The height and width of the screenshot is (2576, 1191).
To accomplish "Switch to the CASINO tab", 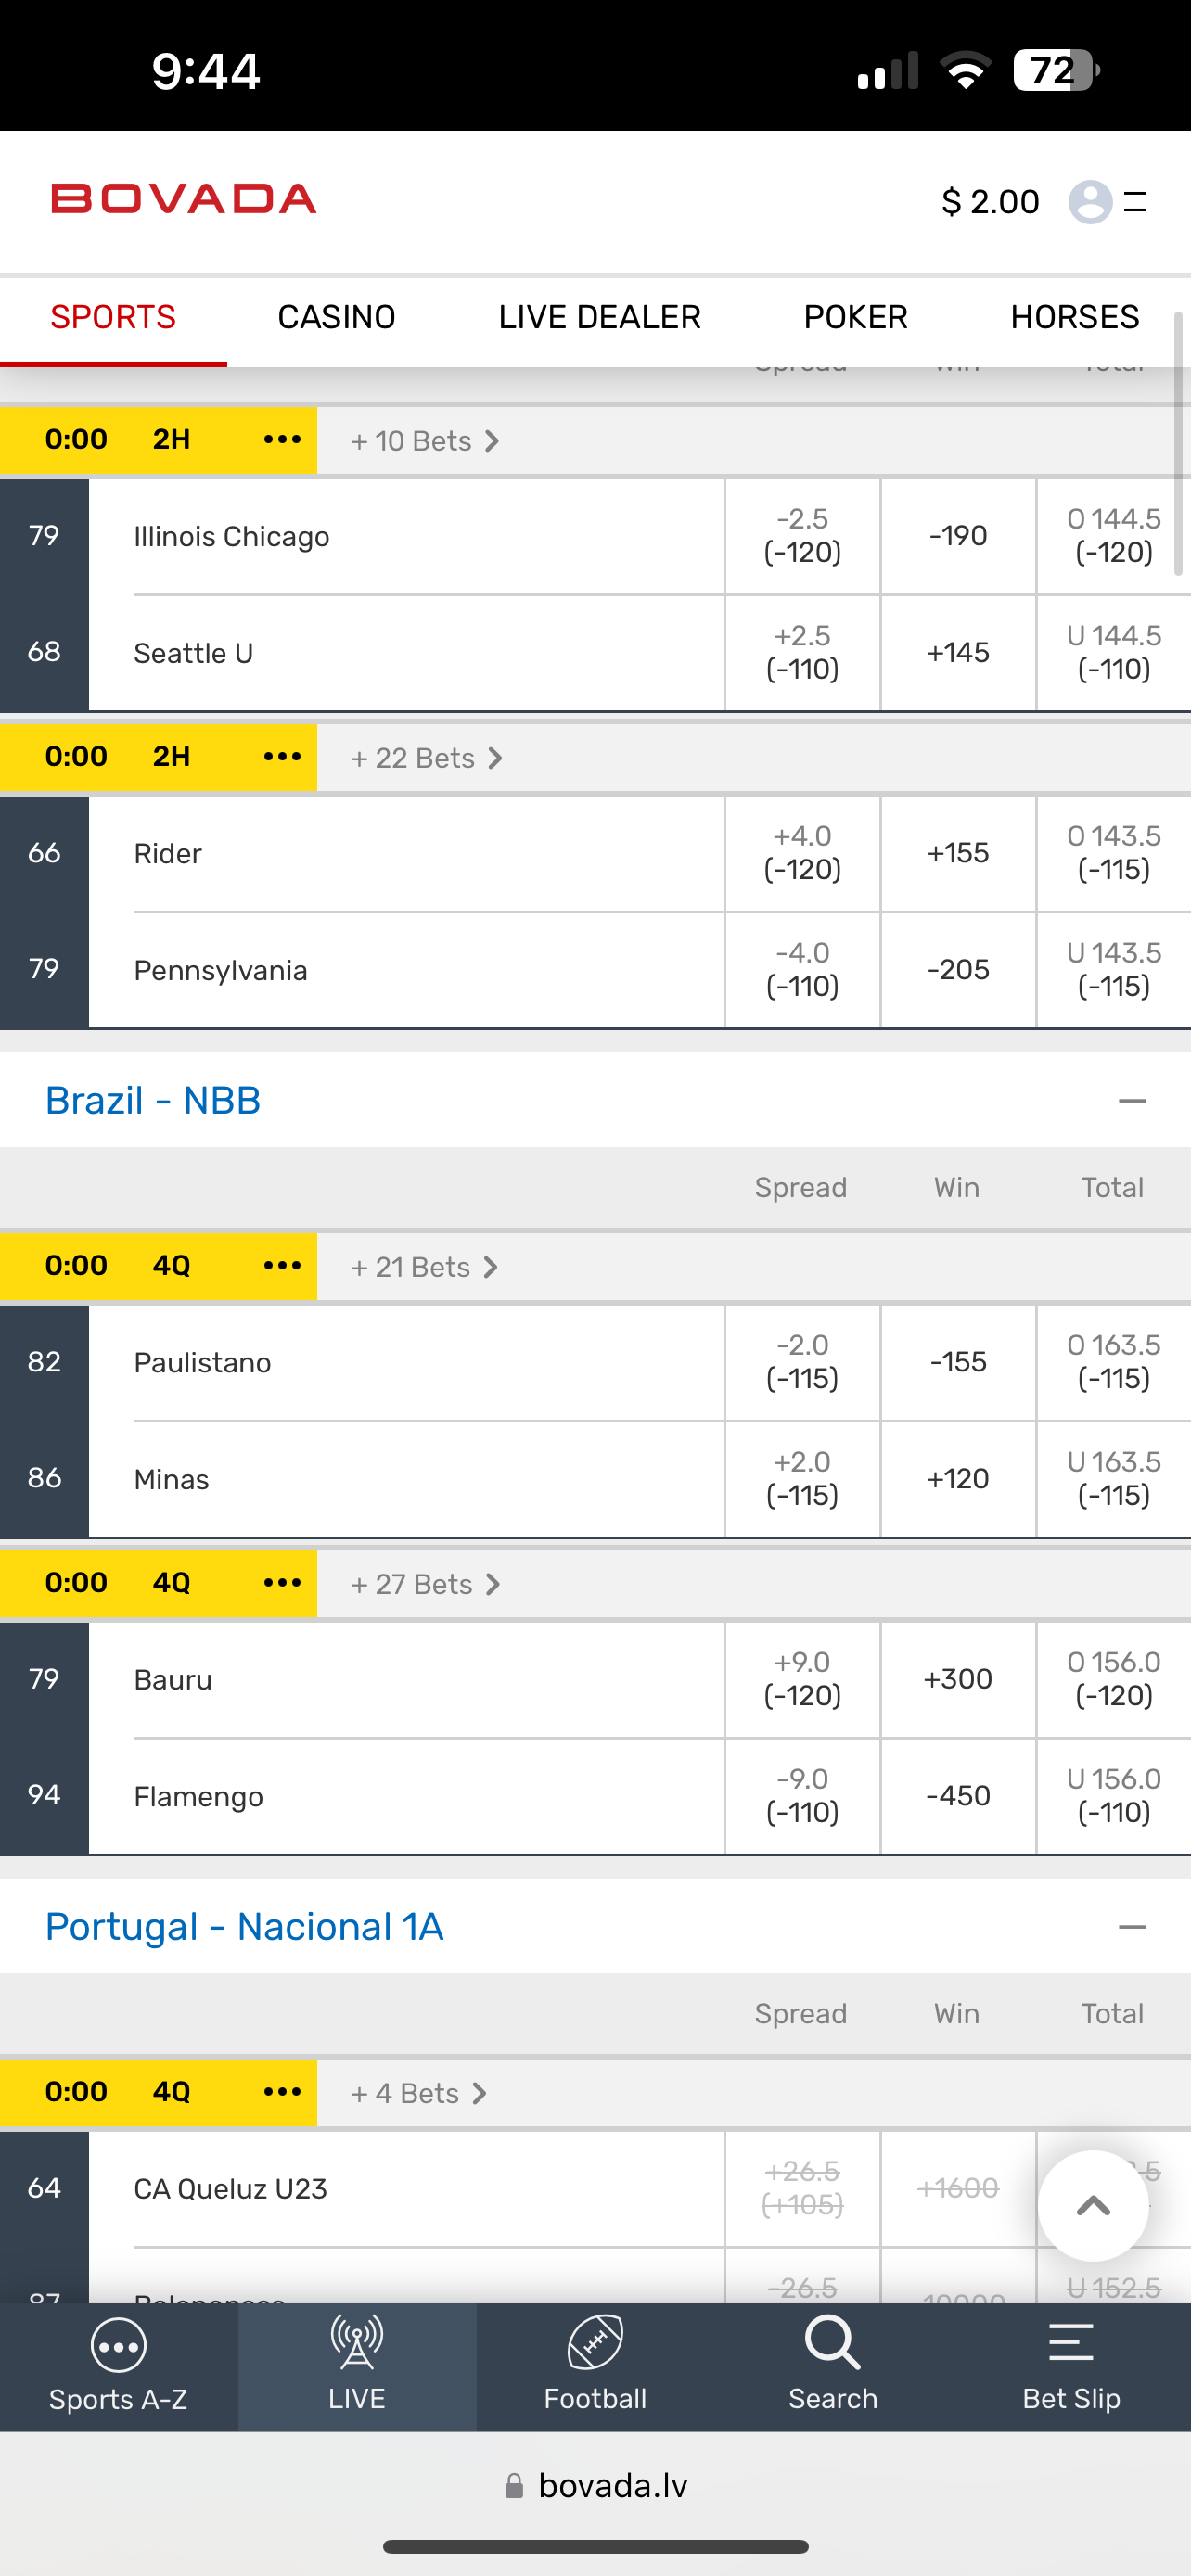I will (336, 317).
